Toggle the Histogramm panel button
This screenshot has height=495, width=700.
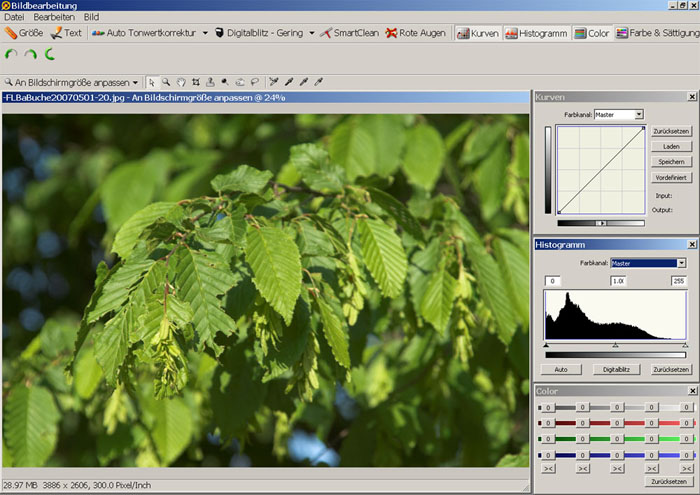point(536,33)
